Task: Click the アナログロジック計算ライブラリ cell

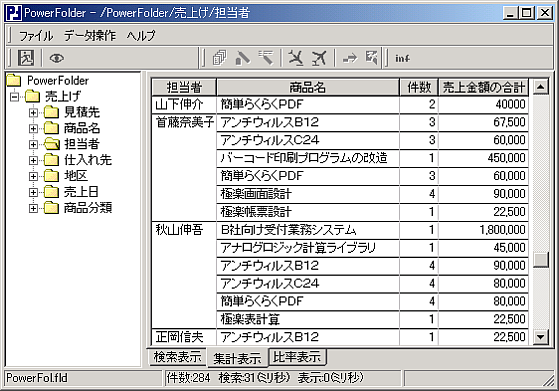Action: 308,248
